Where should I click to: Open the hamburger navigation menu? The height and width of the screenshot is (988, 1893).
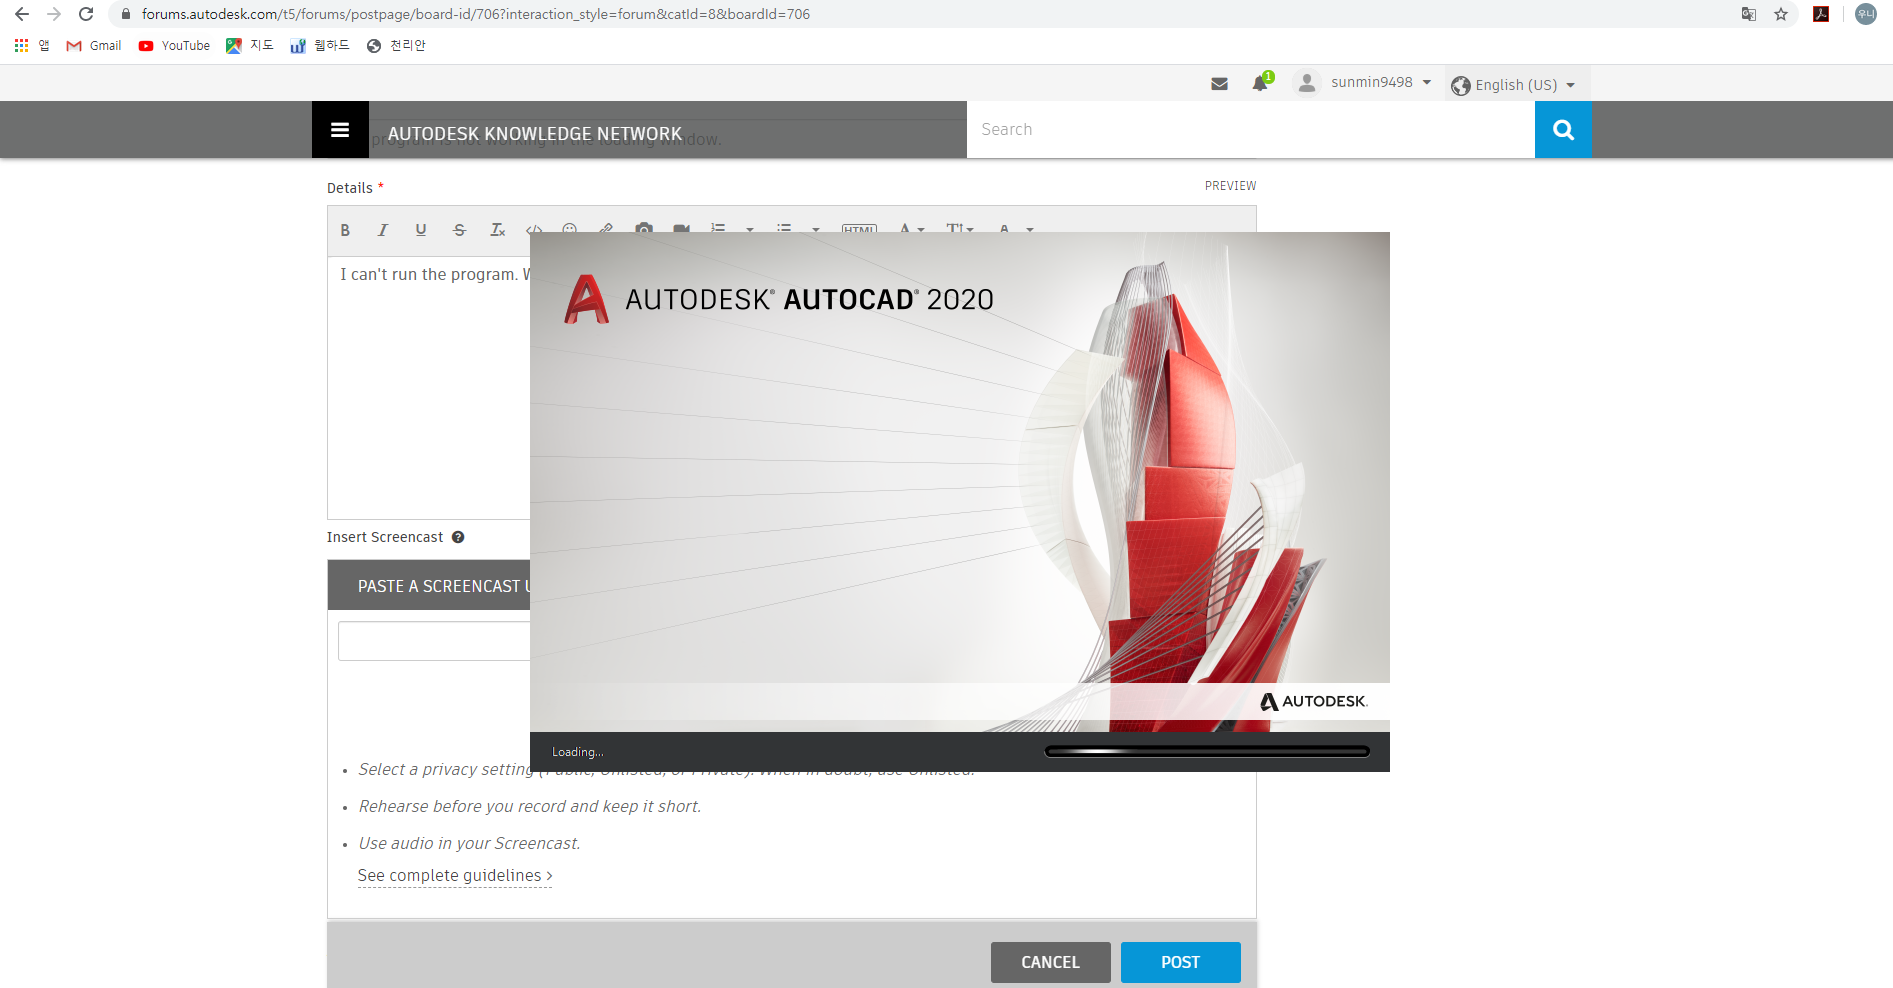click(x=340, y=129)
